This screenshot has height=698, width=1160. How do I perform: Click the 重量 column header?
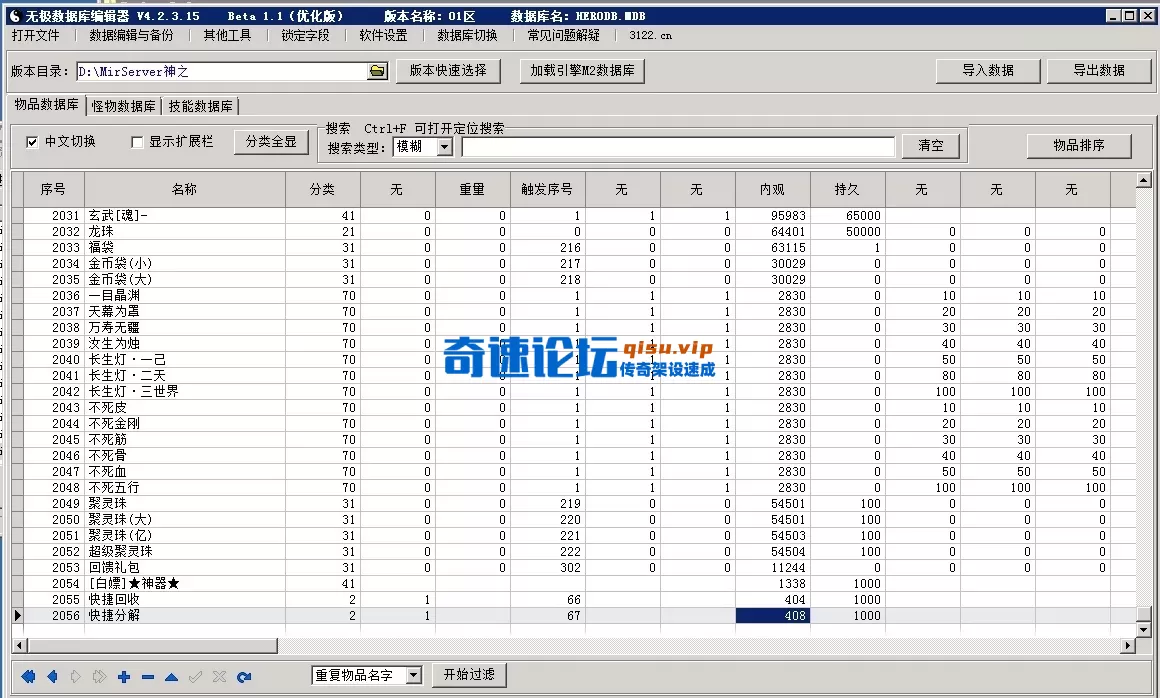tap(473, 189)
